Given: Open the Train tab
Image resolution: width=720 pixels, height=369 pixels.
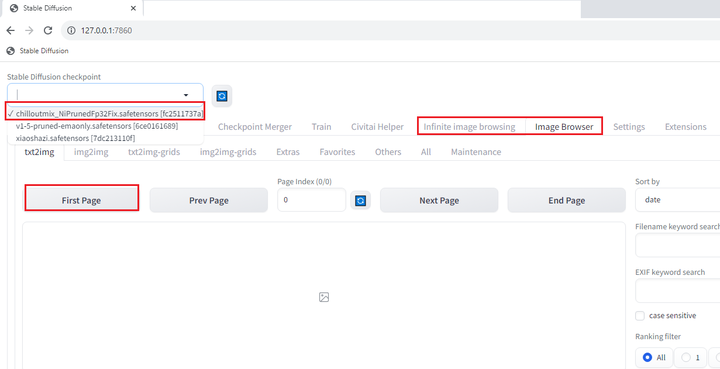Looking at the screenshot, I should point(321,127).
